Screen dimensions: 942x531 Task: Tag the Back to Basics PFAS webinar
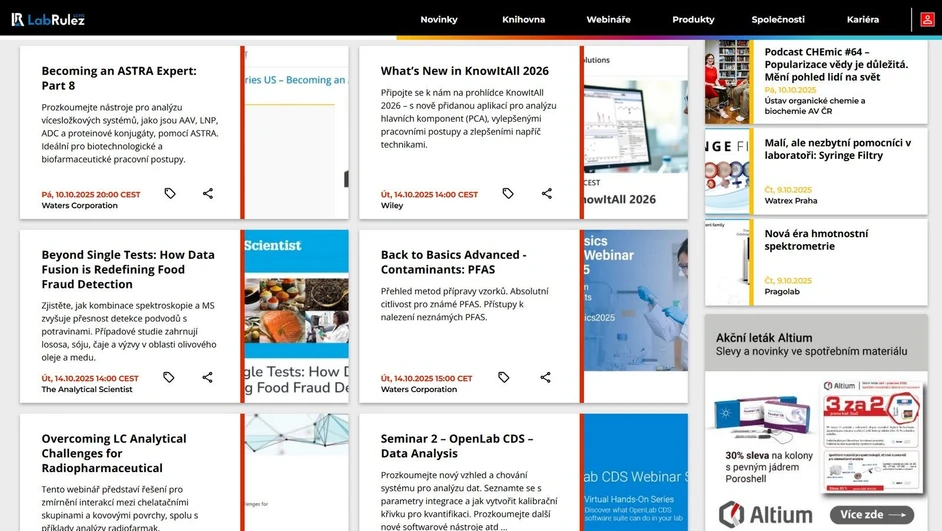coord(504,377)
